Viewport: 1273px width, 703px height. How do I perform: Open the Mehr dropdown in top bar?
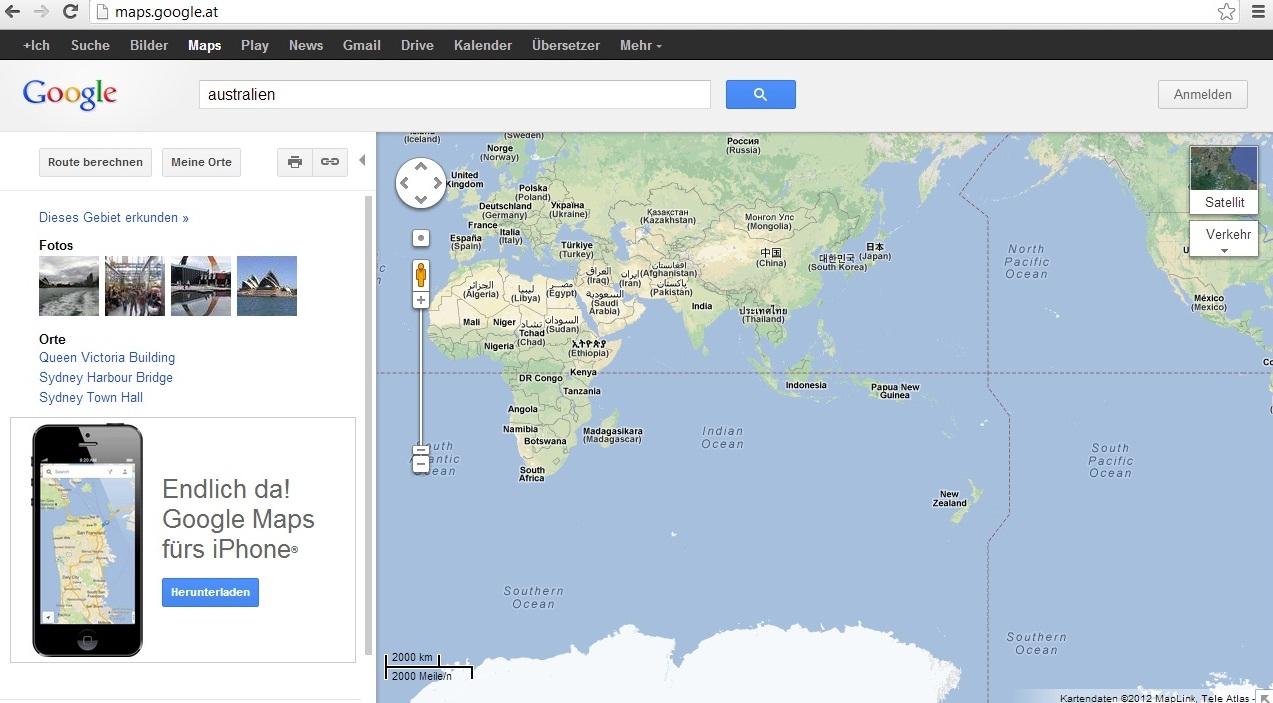pos(640,45)
